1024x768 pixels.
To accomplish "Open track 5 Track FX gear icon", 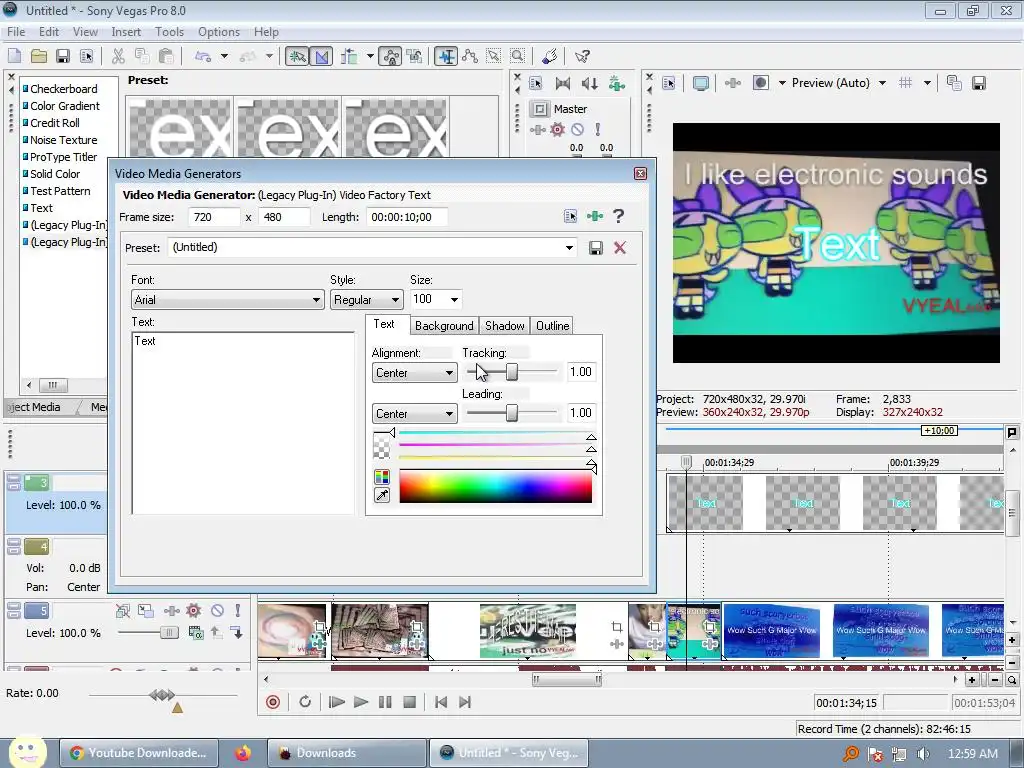I will click(193, 611).
